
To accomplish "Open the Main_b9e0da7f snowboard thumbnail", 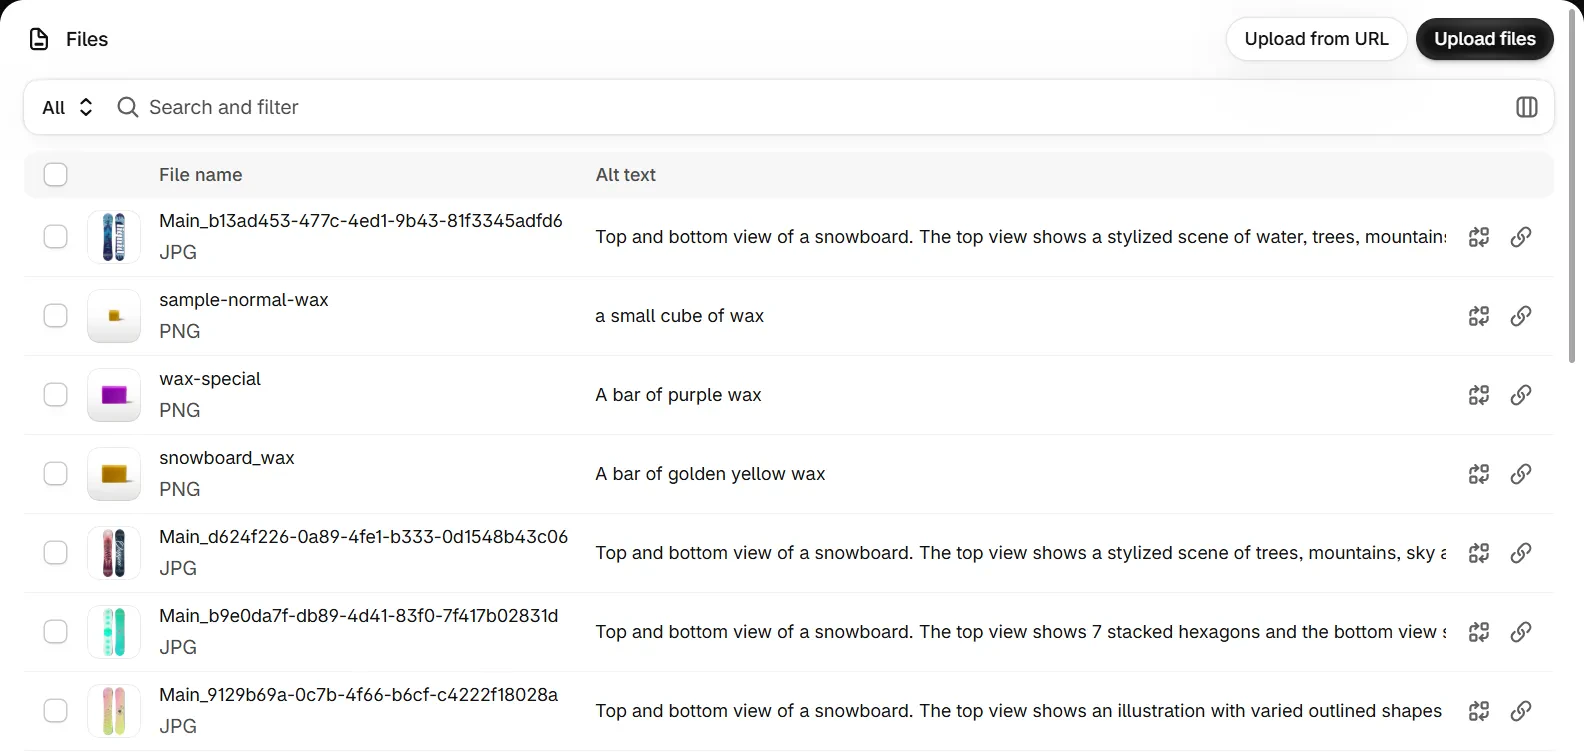I will 114,632.
